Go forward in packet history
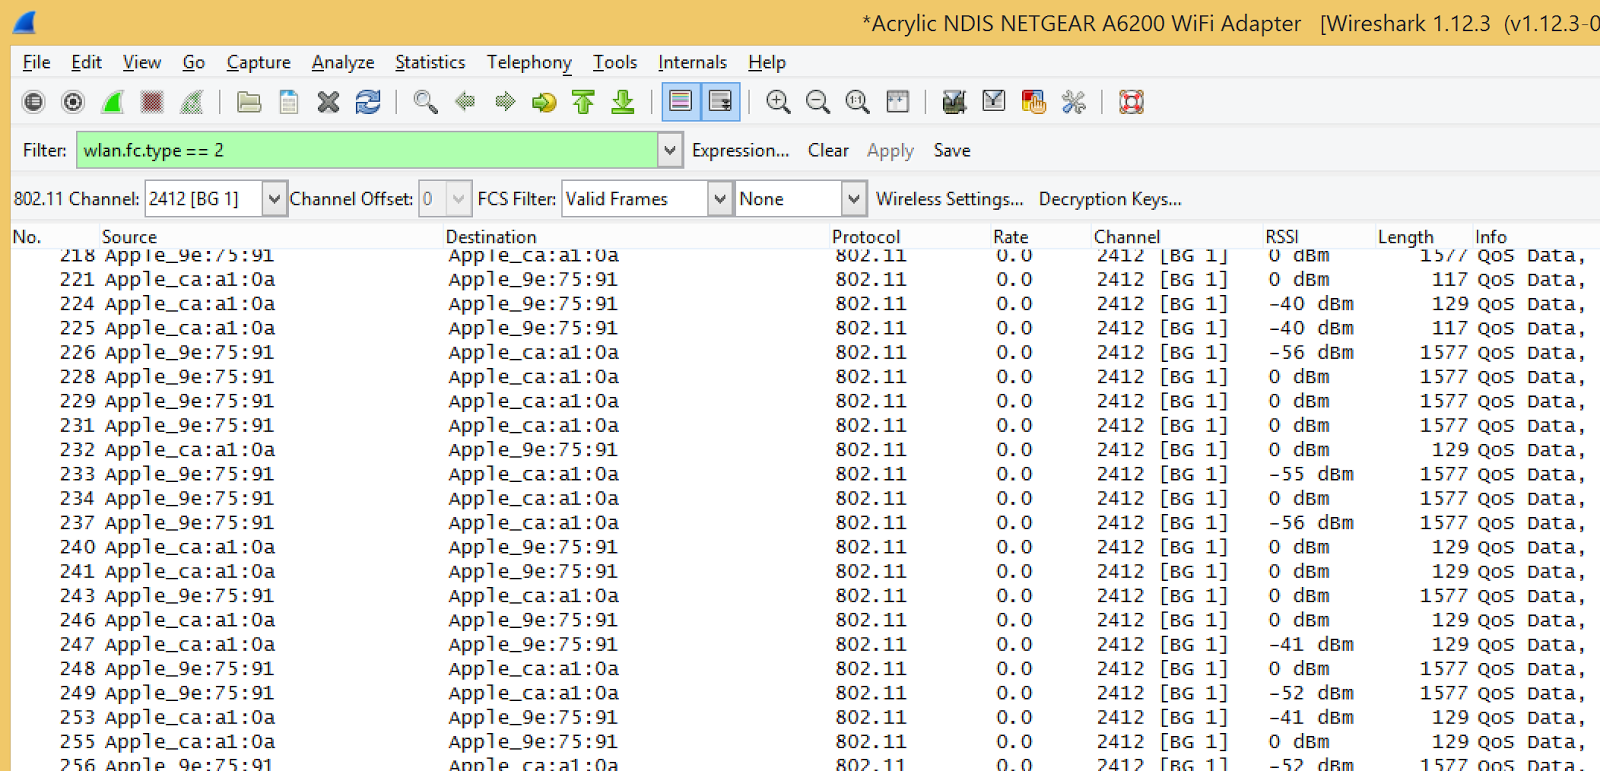1600x771 pixels. click(505, 102)
